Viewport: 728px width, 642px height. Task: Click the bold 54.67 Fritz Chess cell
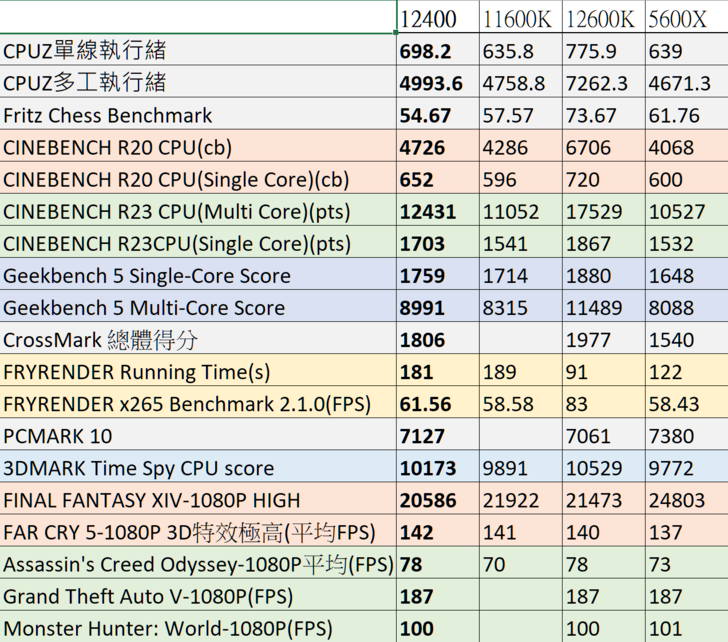click(438, 113)
